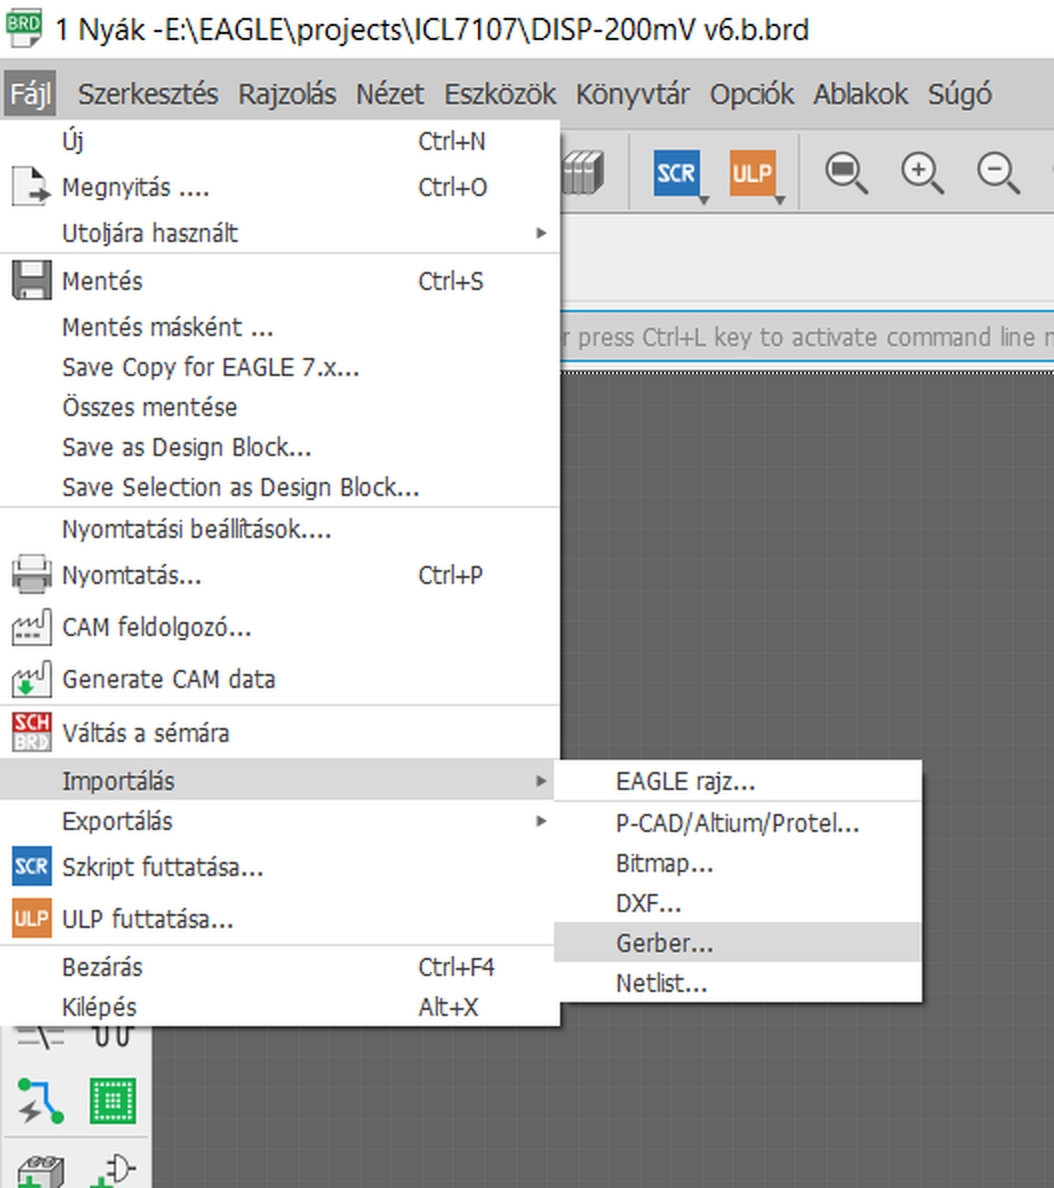The image size is (1054, 1188).
Task: Choose Megnyitás .... menu entry
Action: click(280, 187)
